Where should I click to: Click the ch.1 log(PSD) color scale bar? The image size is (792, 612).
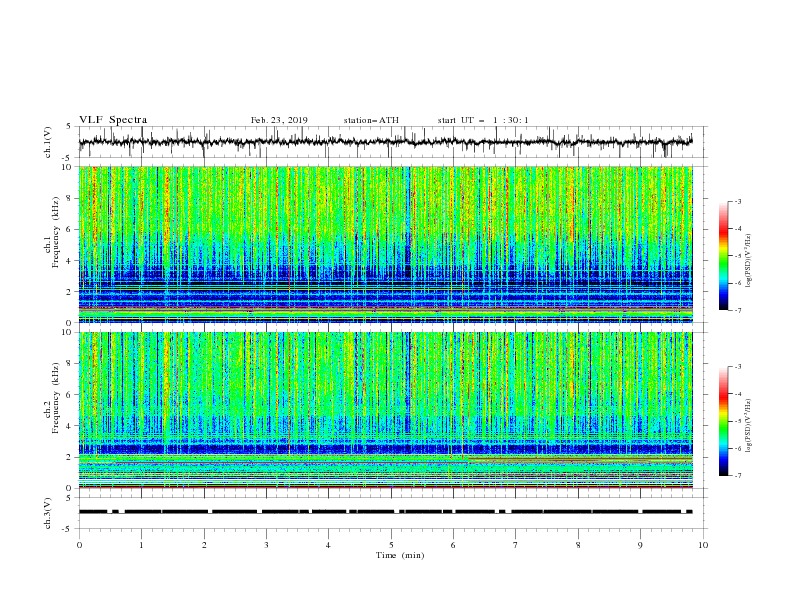(x=723, y=256)
